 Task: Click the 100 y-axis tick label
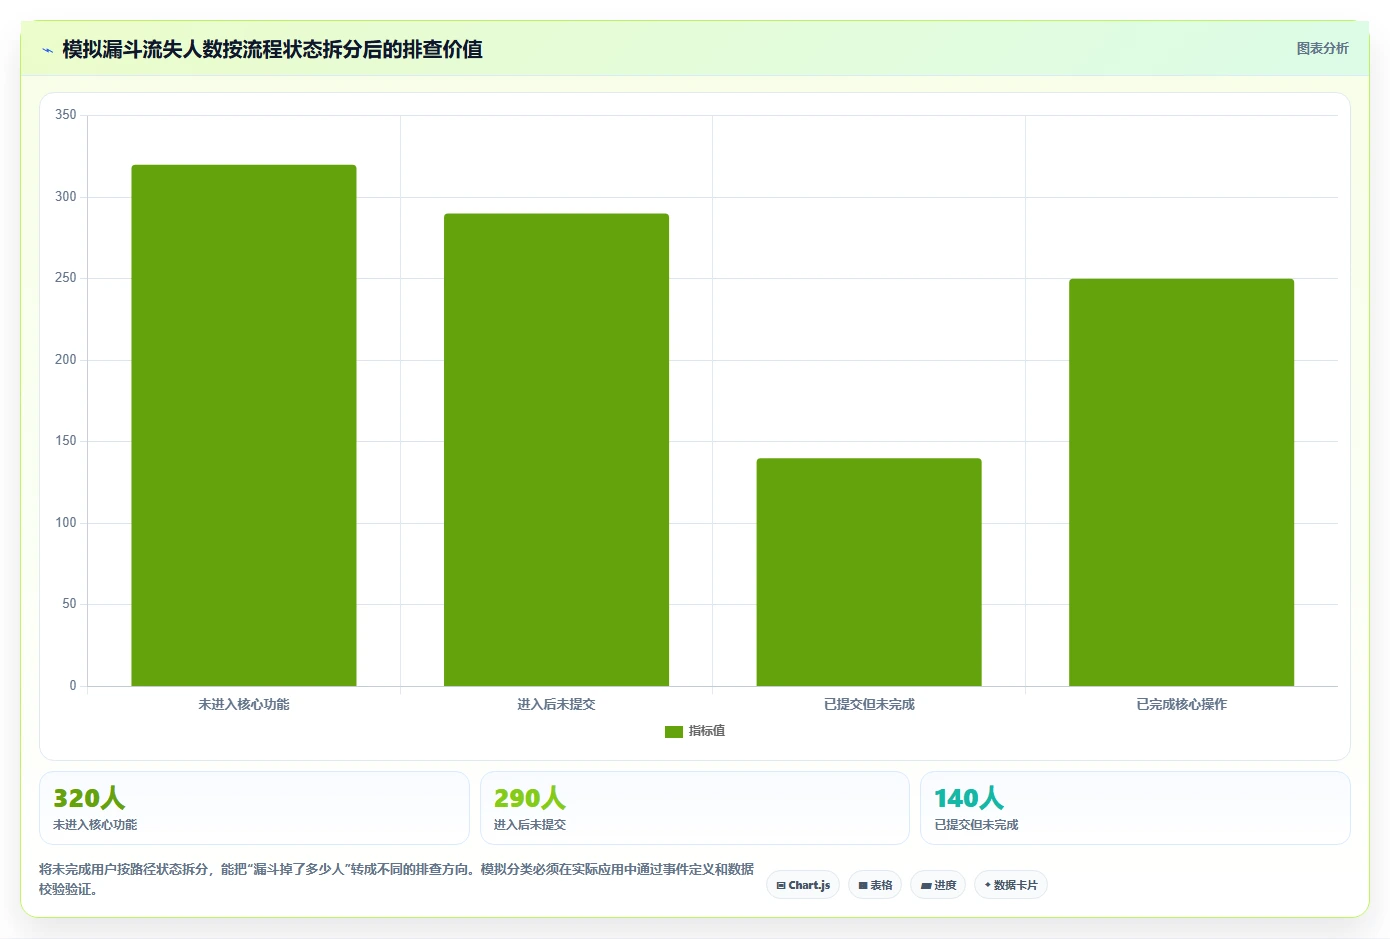[x=66, y=523]
